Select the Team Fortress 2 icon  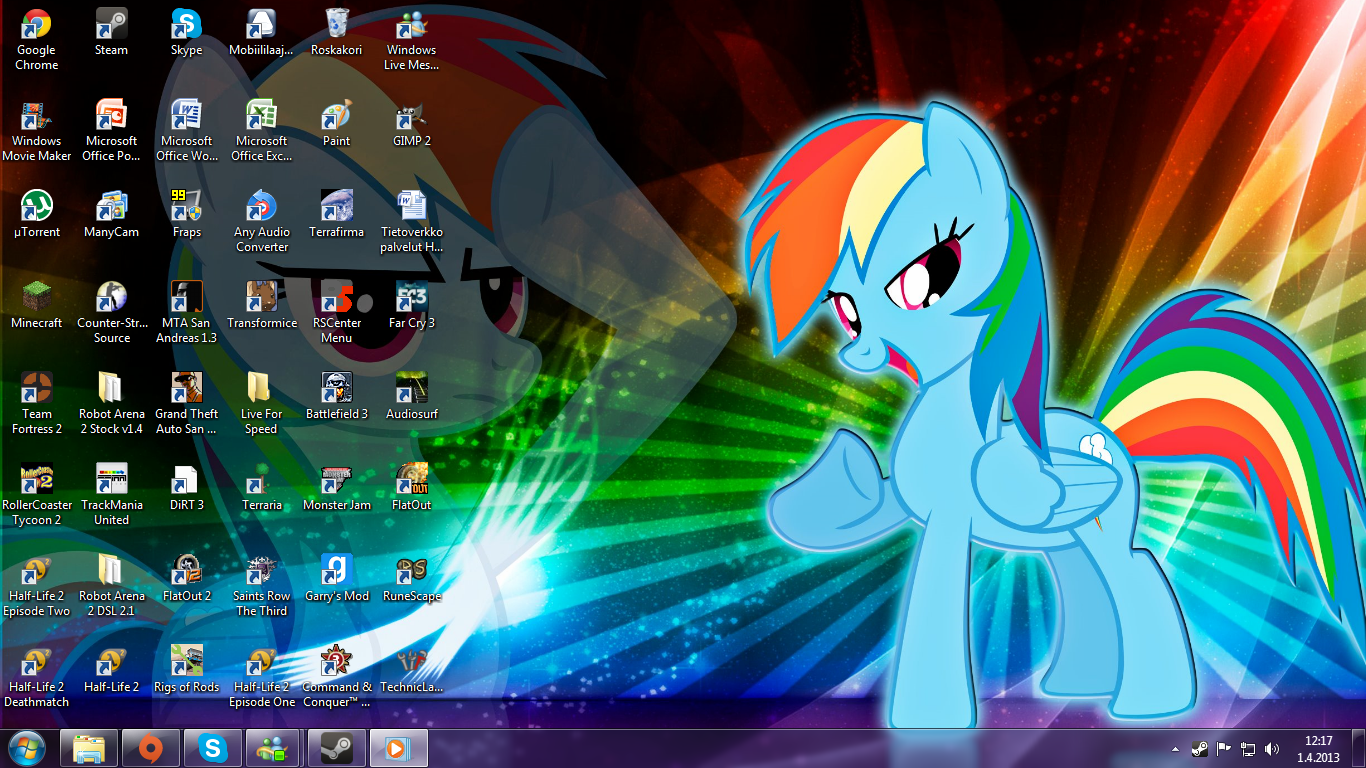point(37,404)
